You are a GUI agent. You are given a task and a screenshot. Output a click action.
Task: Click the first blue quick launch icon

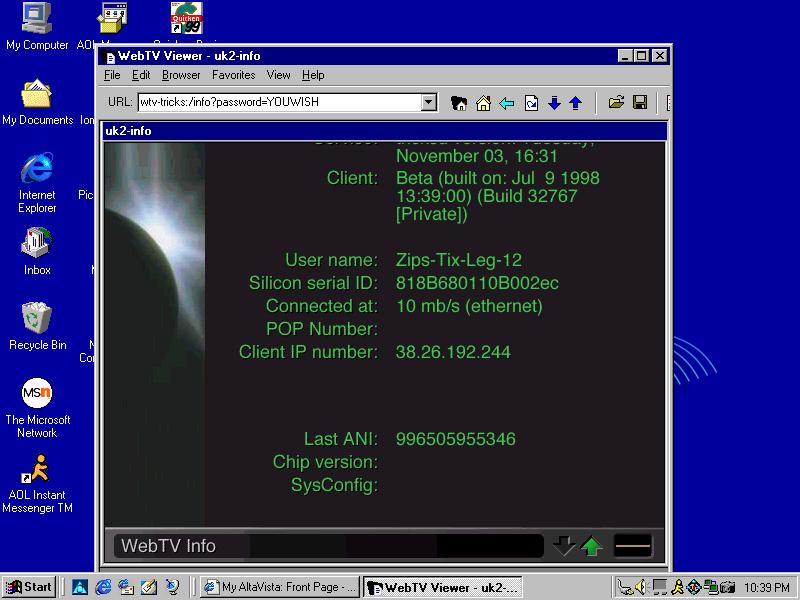click(x=80, y=587)
